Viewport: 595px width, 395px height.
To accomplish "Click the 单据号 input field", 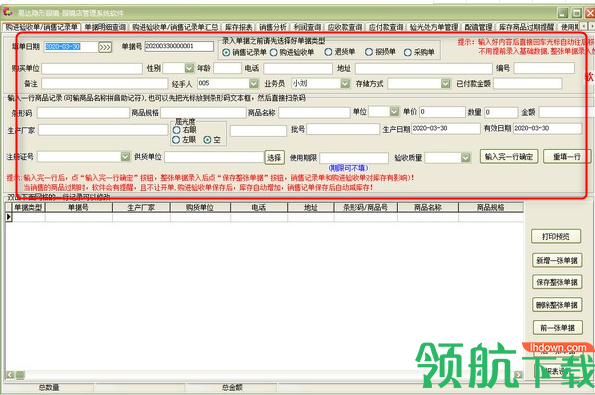I will (179, 46).
